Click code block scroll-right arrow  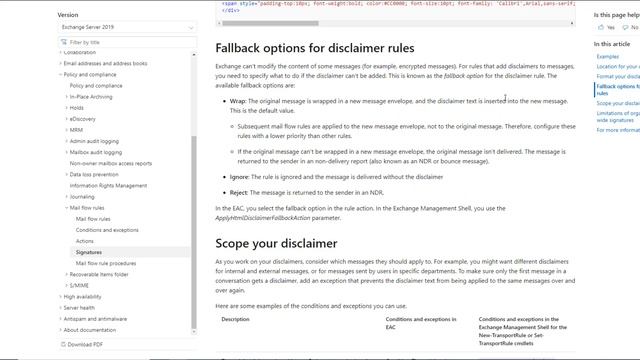click(x=572, y=23)
